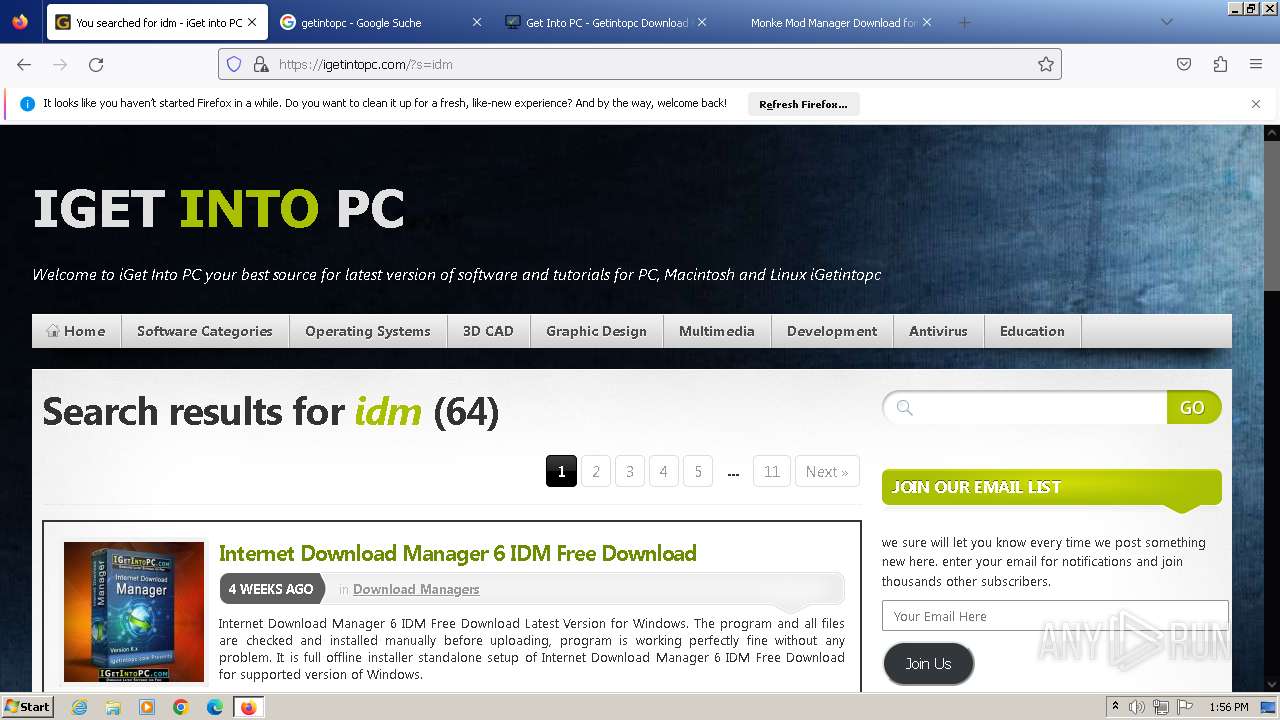The image size is (1280, 720).
Task: Open the media player taskbar icon
Action: coord(147,707)
